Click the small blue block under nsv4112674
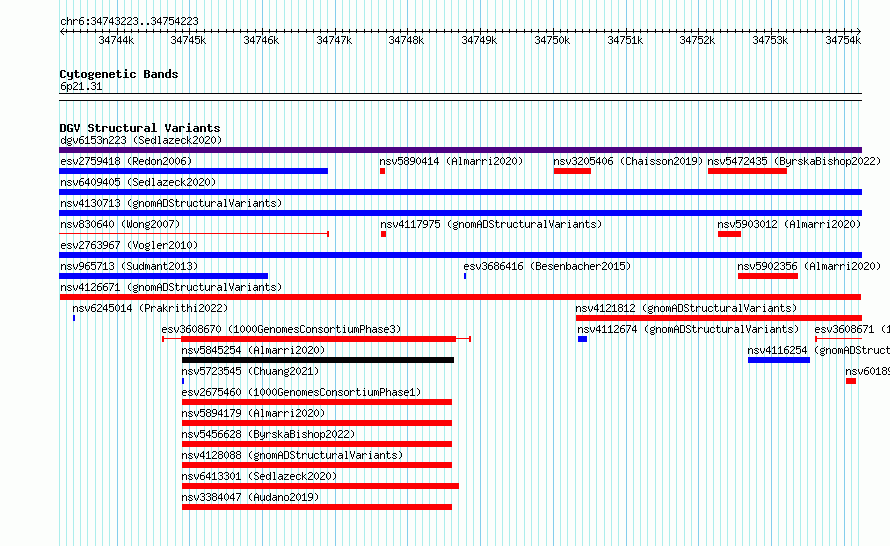This screenshot has height=546, width=890. 582,339
